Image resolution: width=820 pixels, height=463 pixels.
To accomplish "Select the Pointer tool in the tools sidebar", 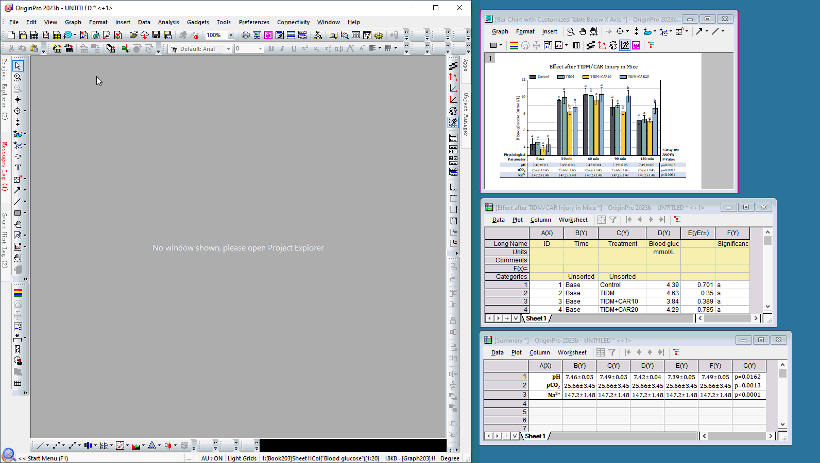I will [19, 66].
